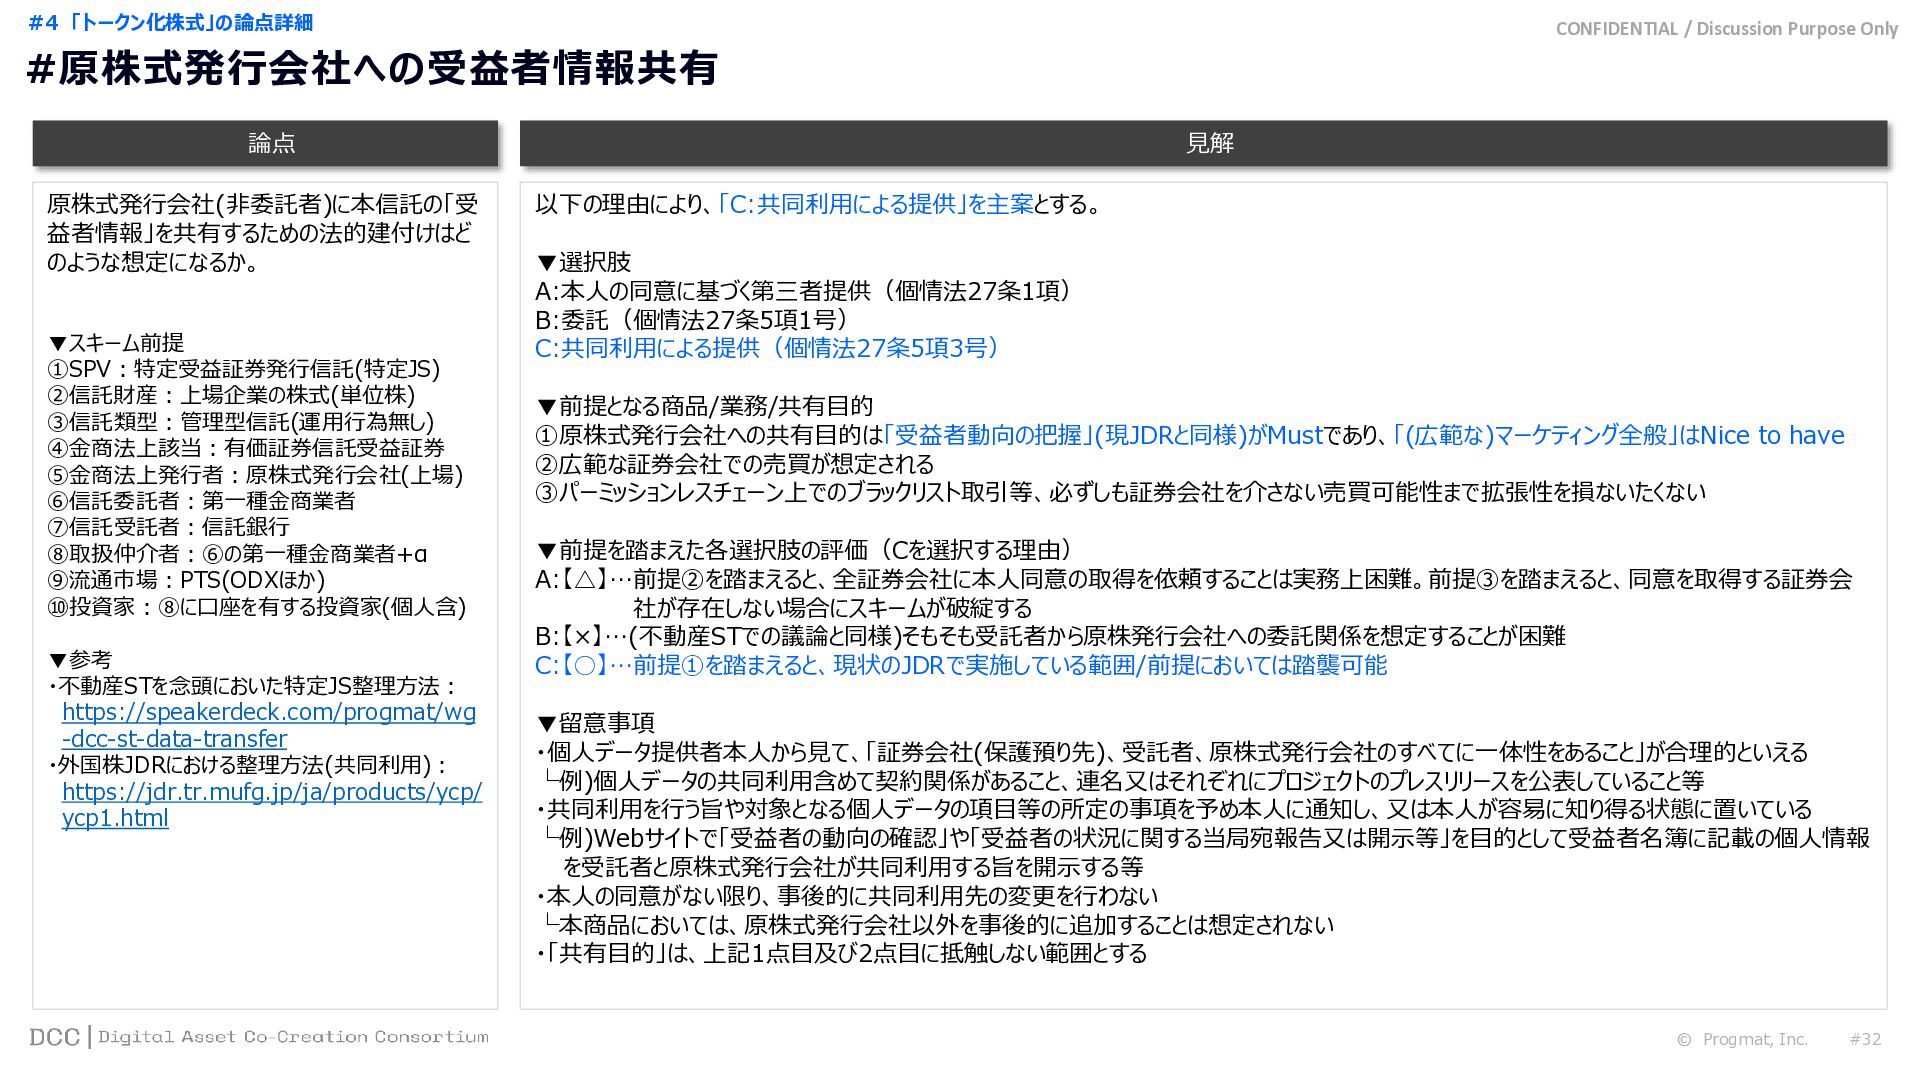1920x1080 pixels.
Task: Click the blue option C:共同利用による提供 line
Action: 768,348
